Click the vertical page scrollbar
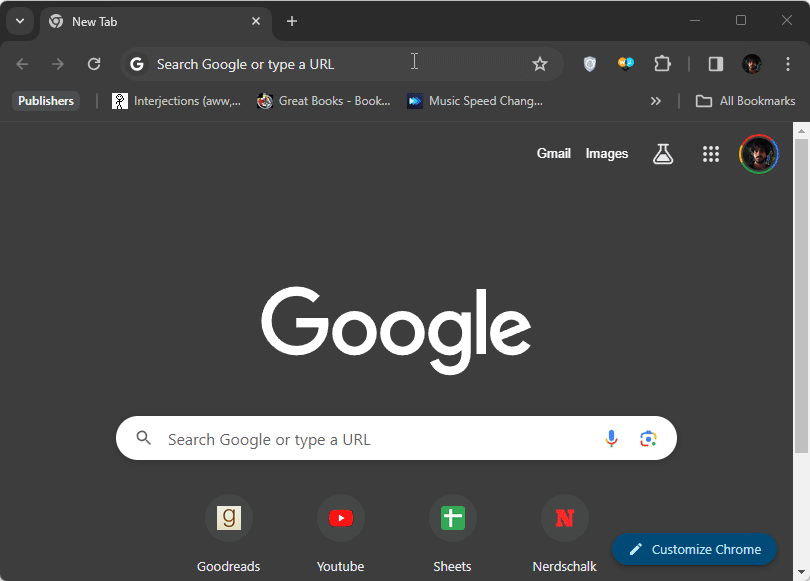 click(800, 300)
